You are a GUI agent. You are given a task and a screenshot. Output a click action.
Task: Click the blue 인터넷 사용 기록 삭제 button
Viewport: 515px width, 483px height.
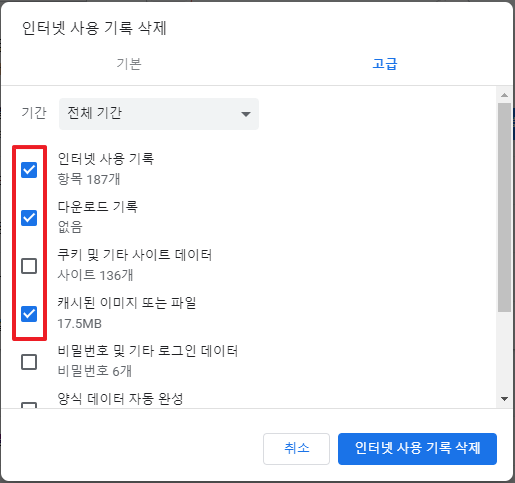tap(417, 449)
